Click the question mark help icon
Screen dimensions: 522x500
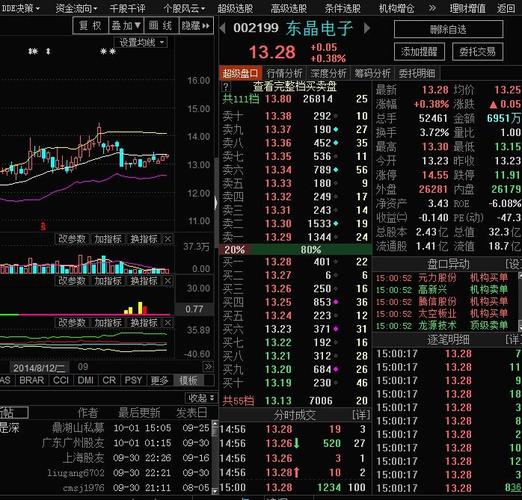226,87
